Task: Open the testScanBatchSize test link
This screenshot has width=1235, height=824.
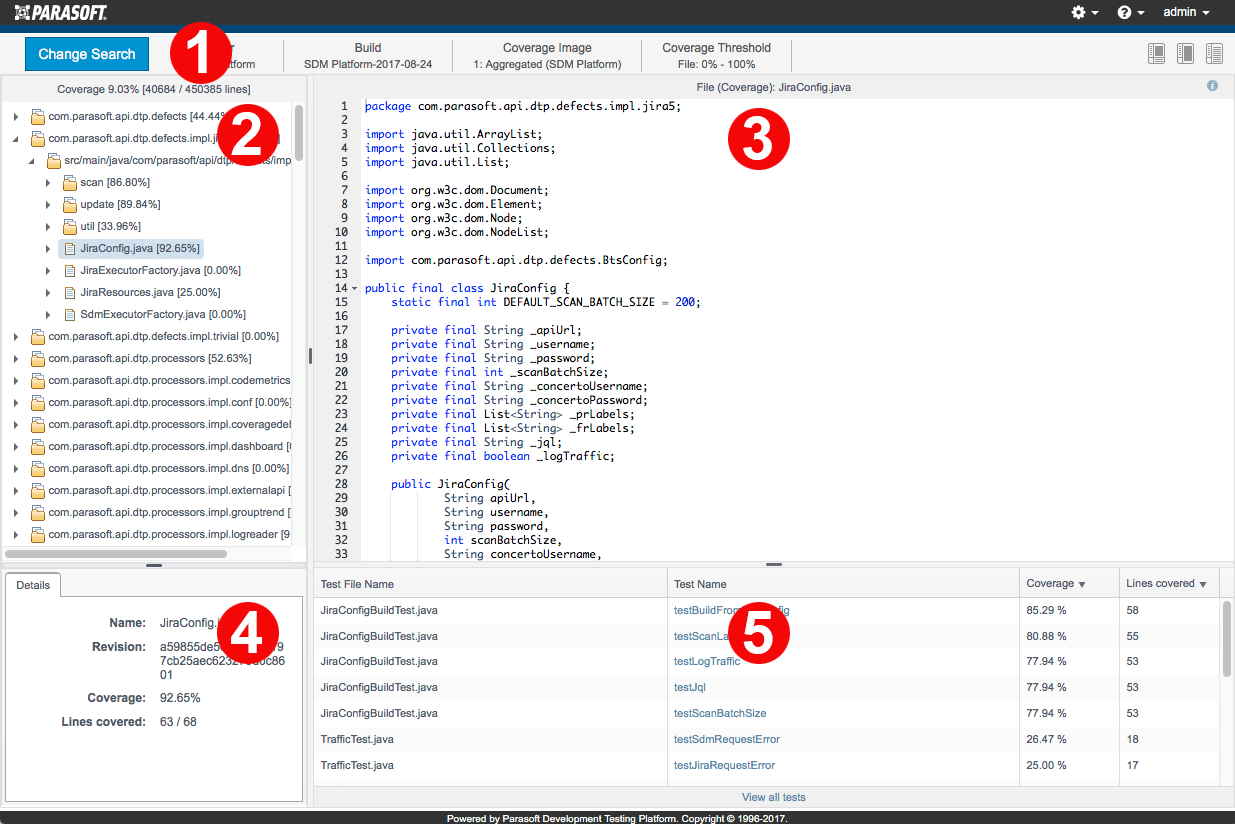Action: [720, 713]
